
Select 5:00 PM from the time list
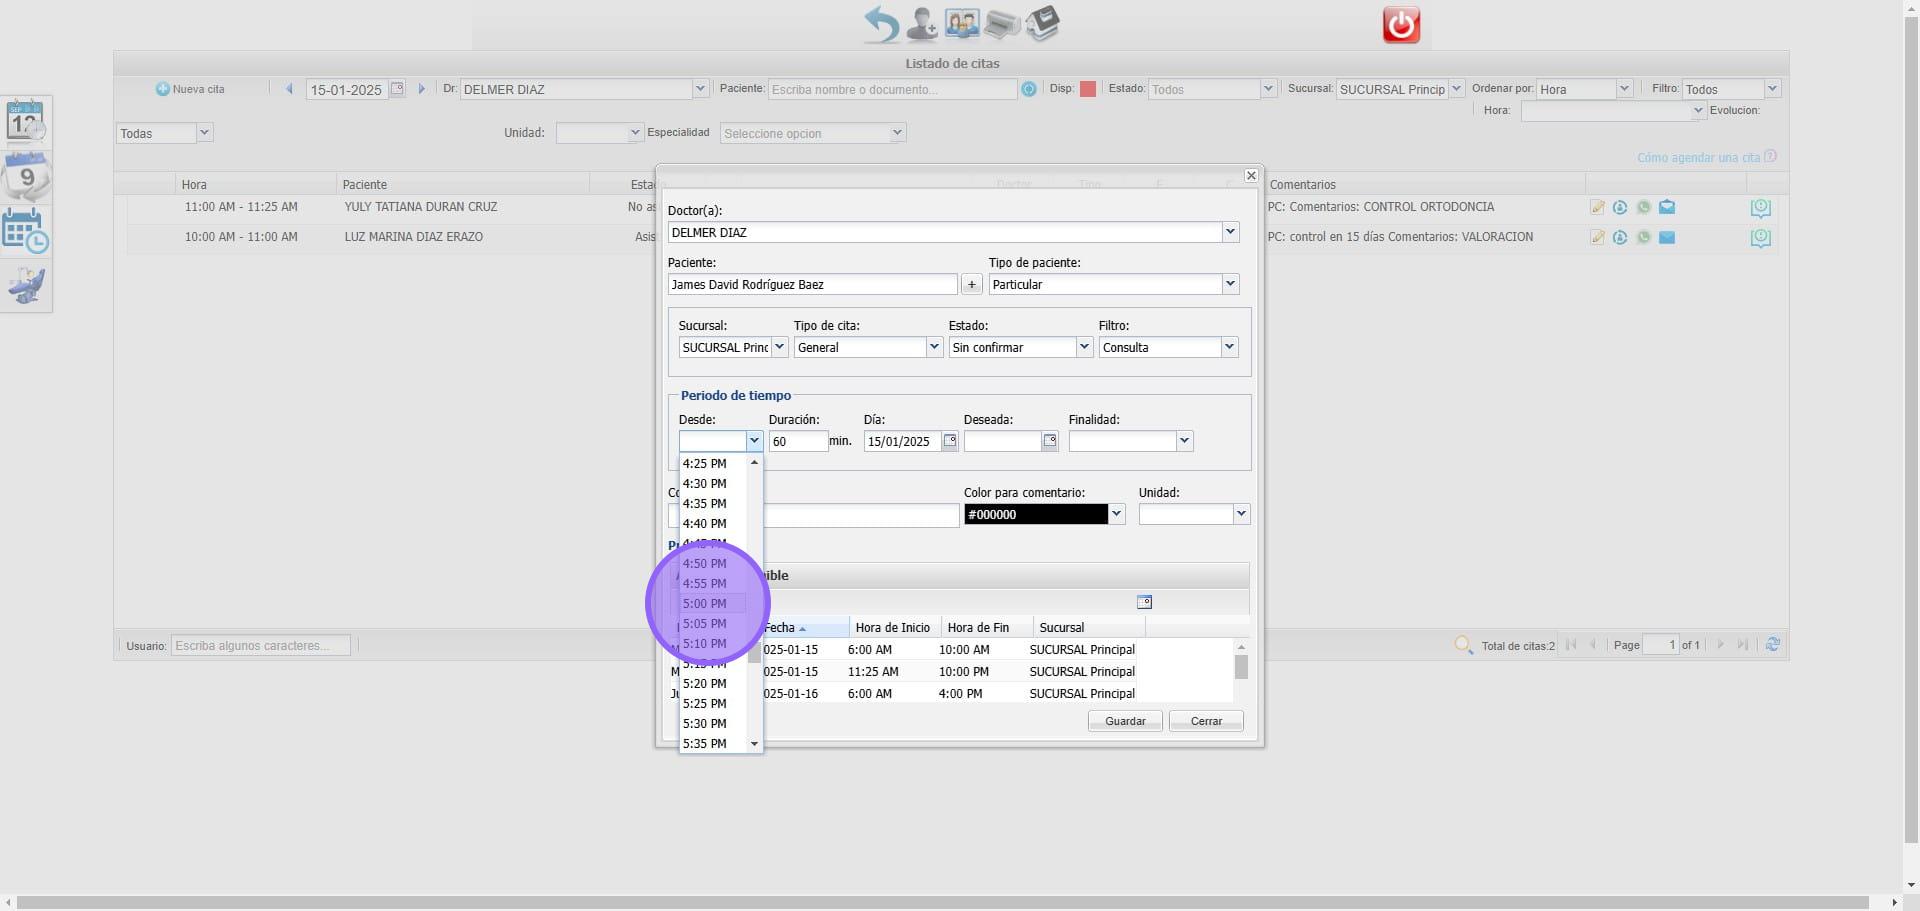705,604
